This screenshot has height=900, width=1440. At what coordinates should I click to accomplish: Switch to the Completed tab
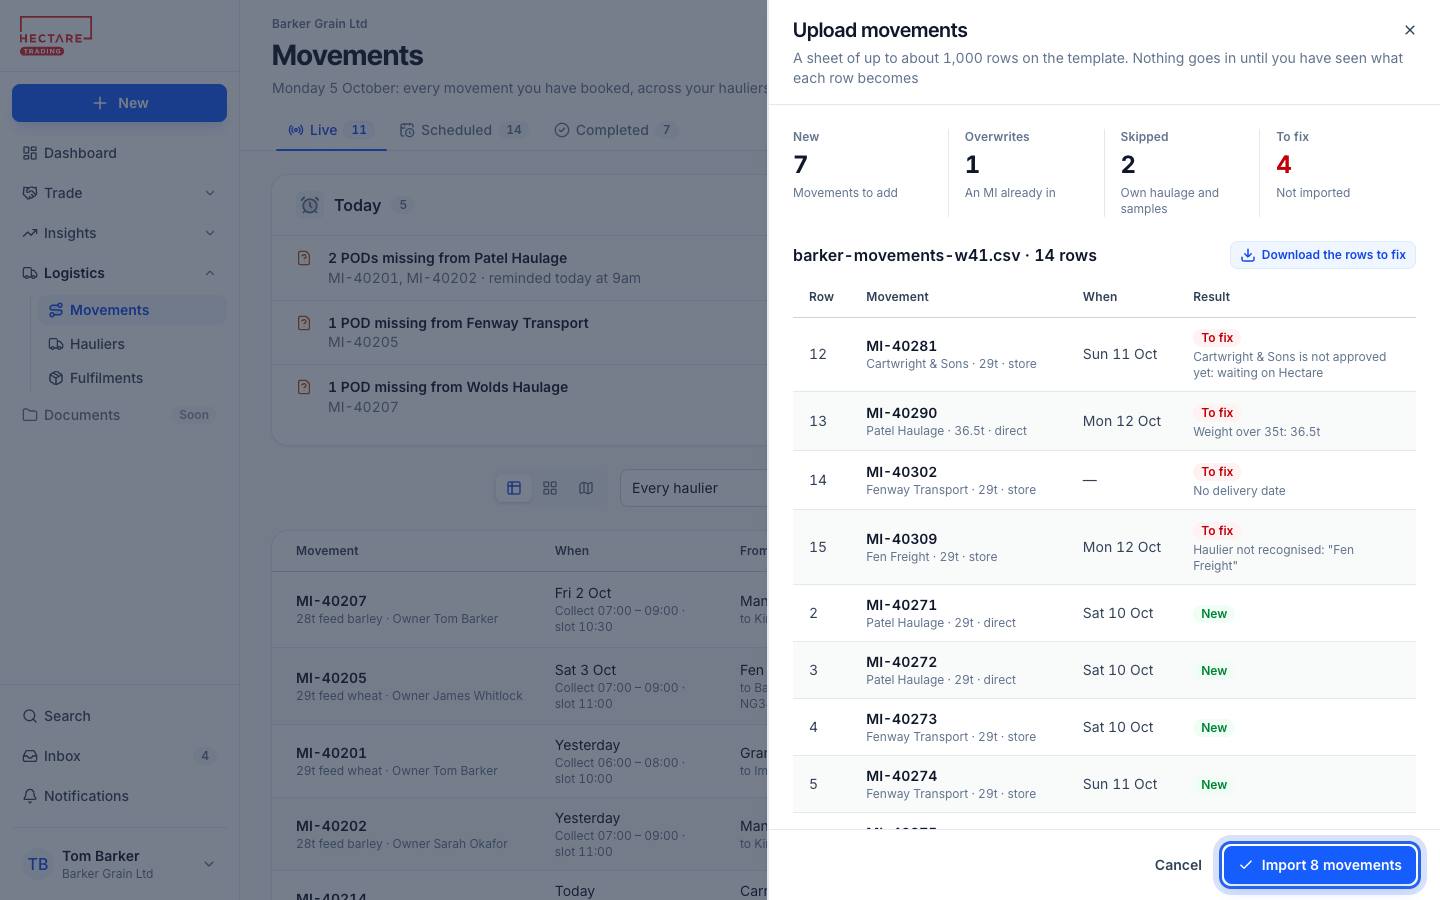[616, 130]
